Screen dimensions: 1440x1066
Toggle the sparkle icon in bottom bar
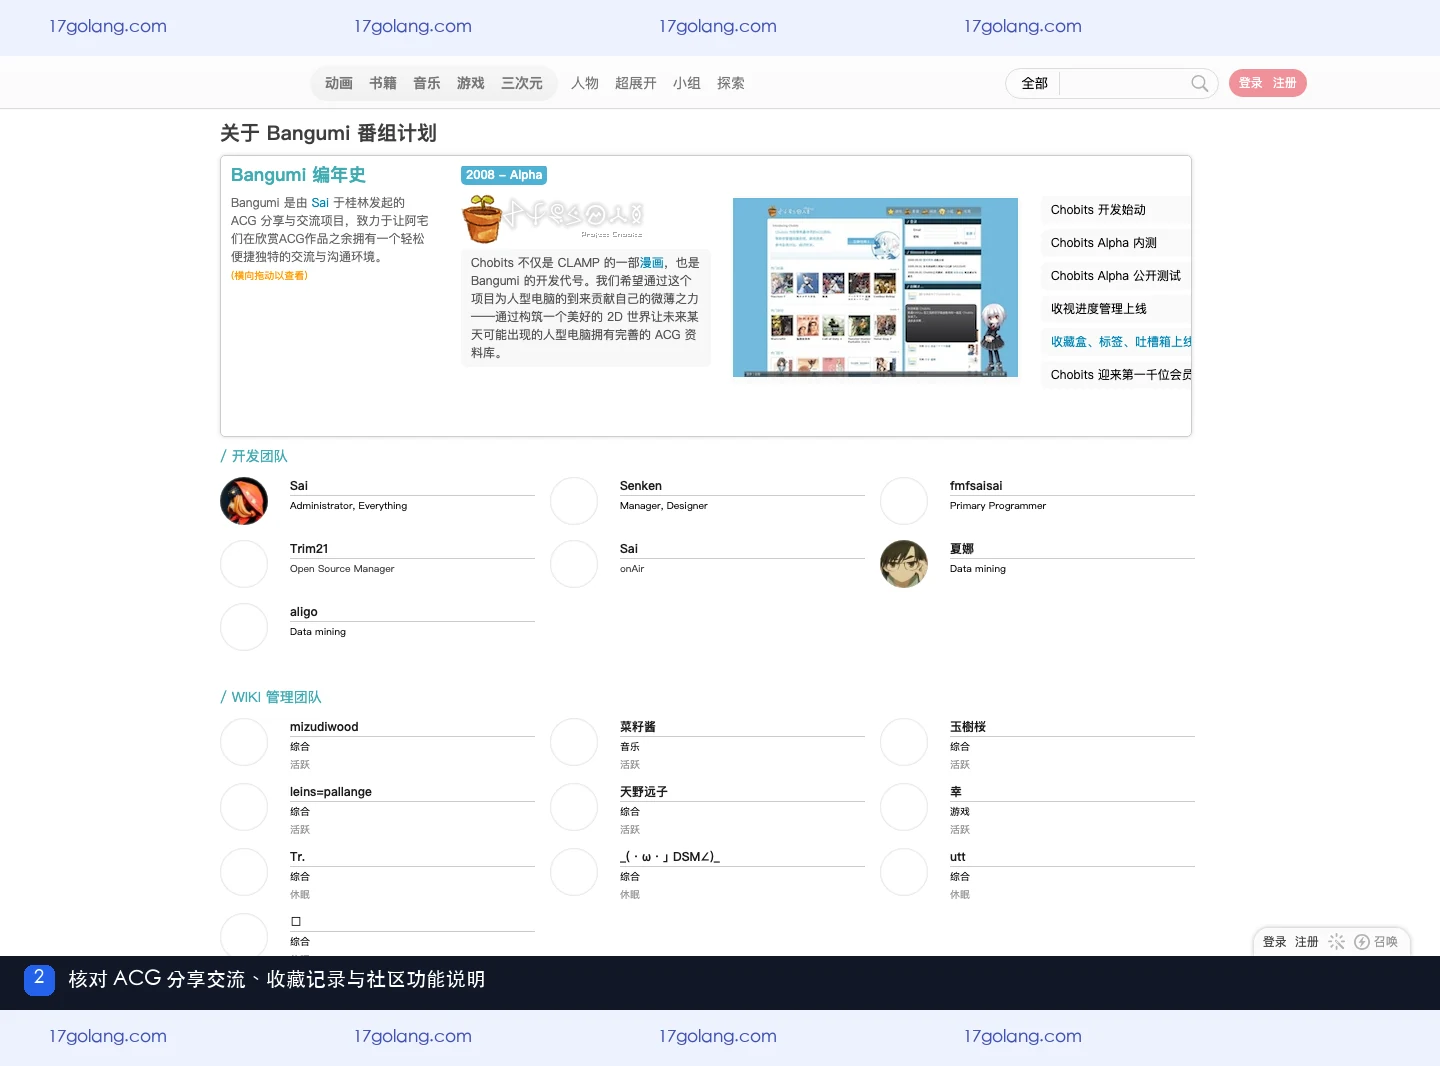1336,942
